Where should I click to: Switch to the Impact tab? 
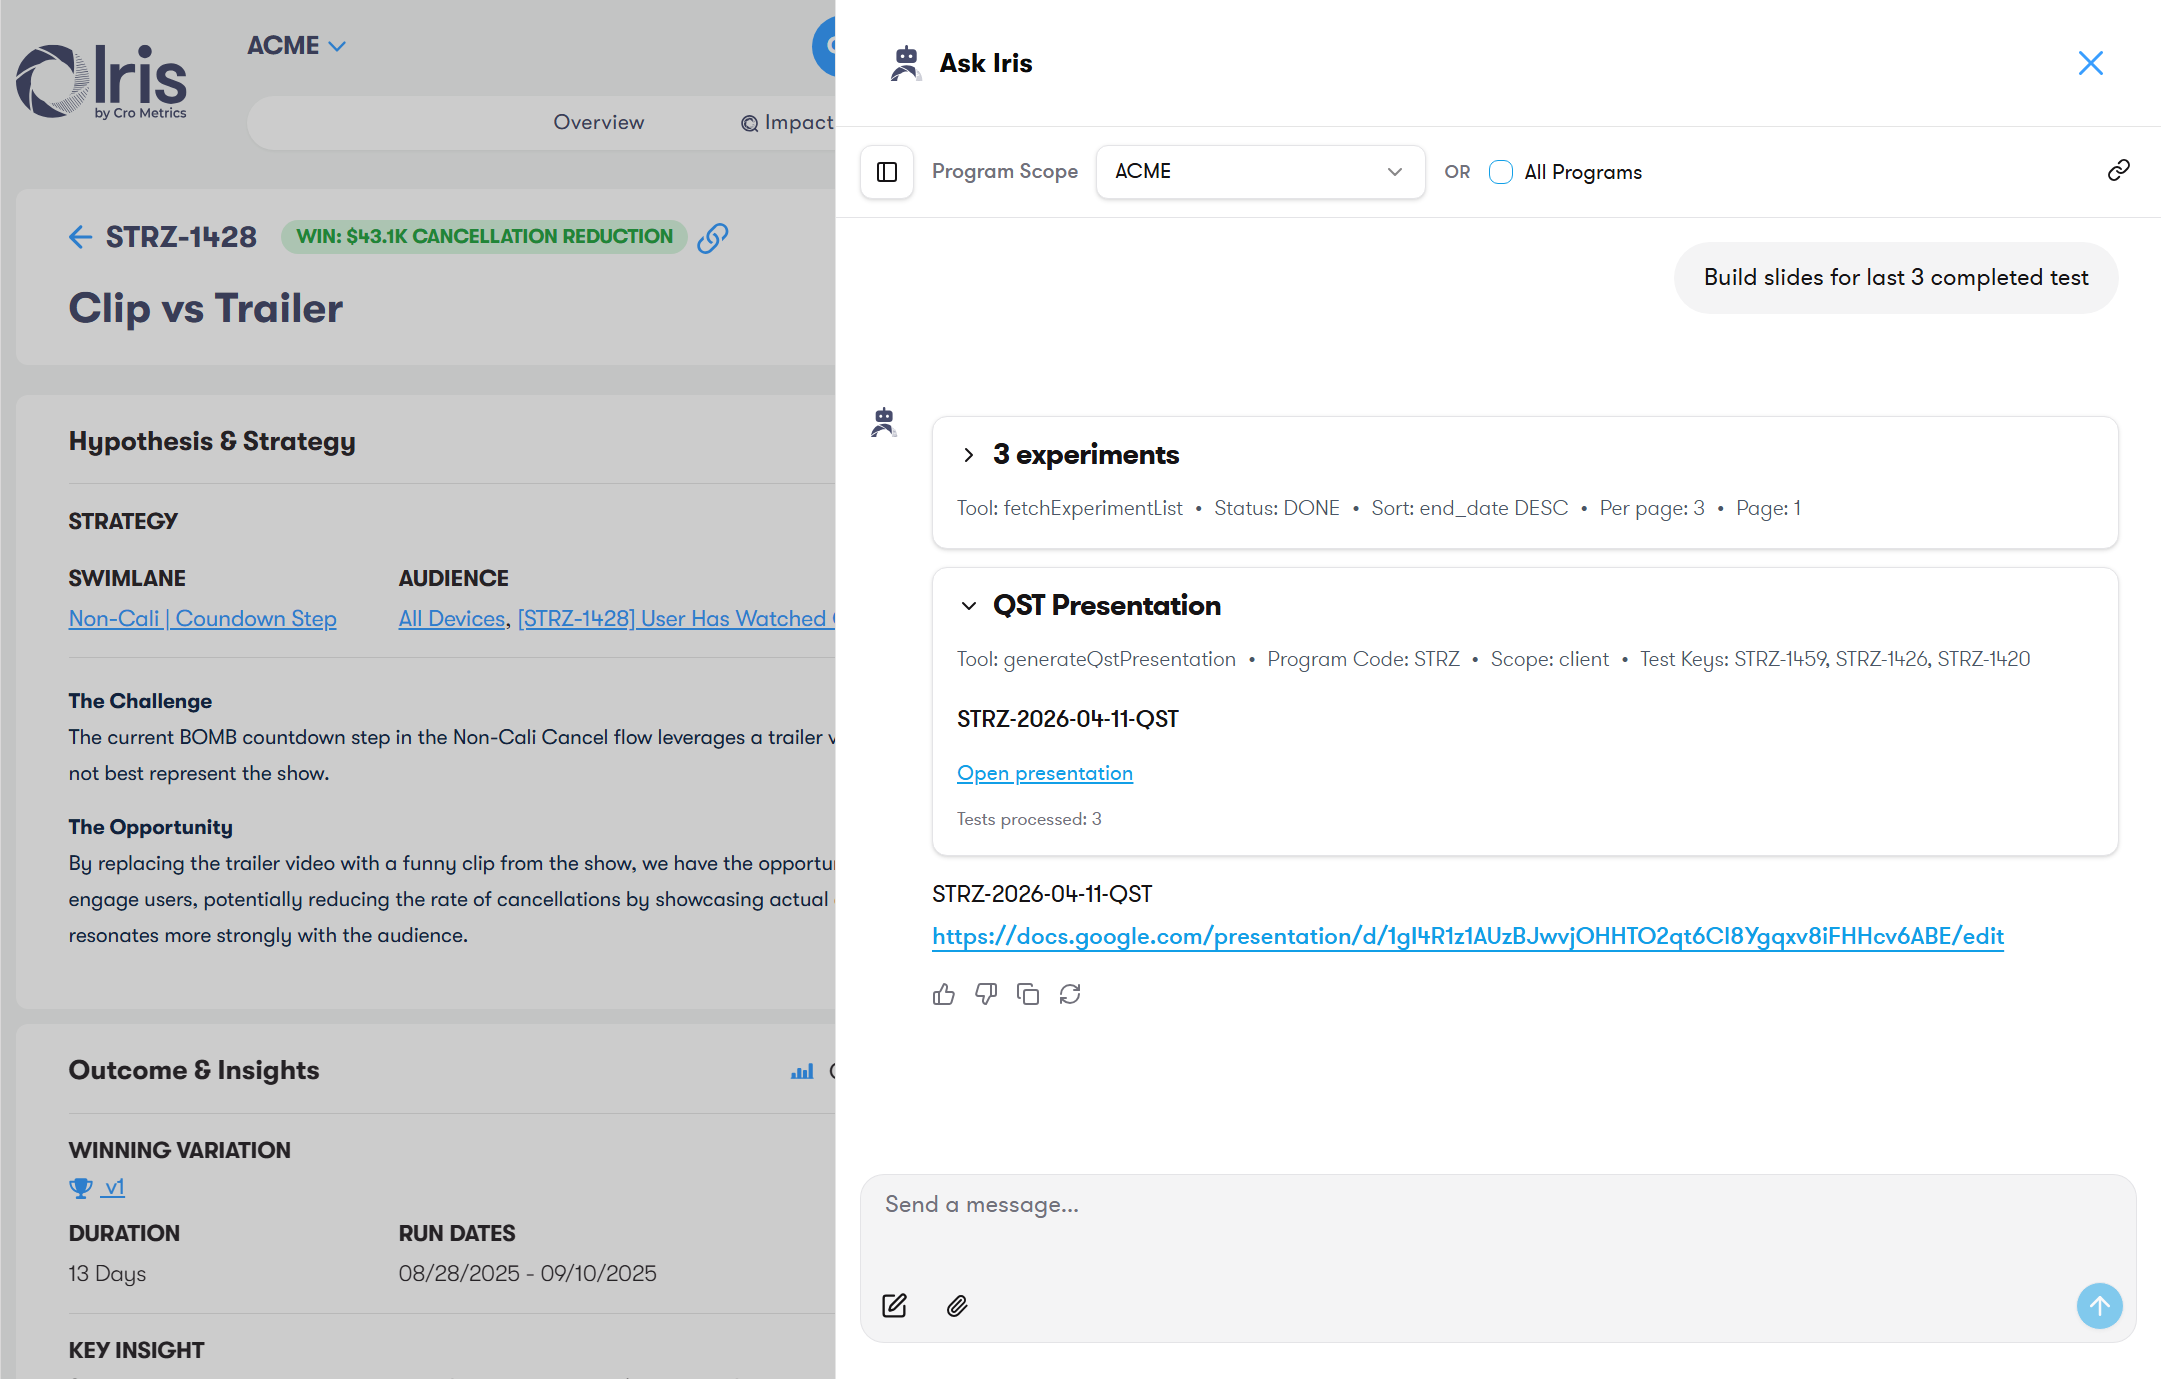(x=789, y=122)
